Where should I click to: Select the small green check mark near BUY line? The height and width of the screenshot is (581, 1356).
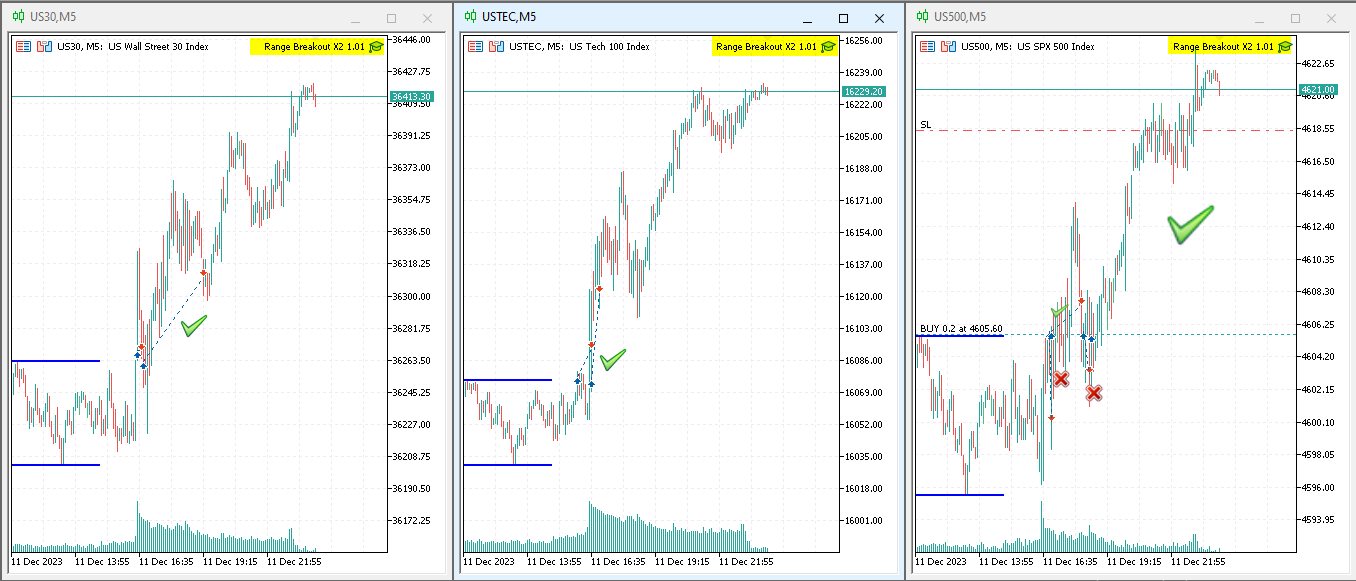(x=1059, y=311)
